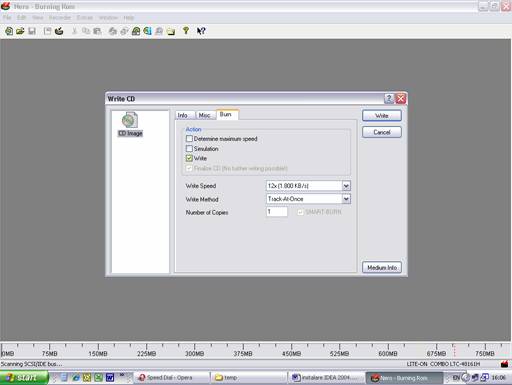Screen dimensions: 512x385
Task: Toggle the Finalize CD checkbox
Action: (189, 168)
